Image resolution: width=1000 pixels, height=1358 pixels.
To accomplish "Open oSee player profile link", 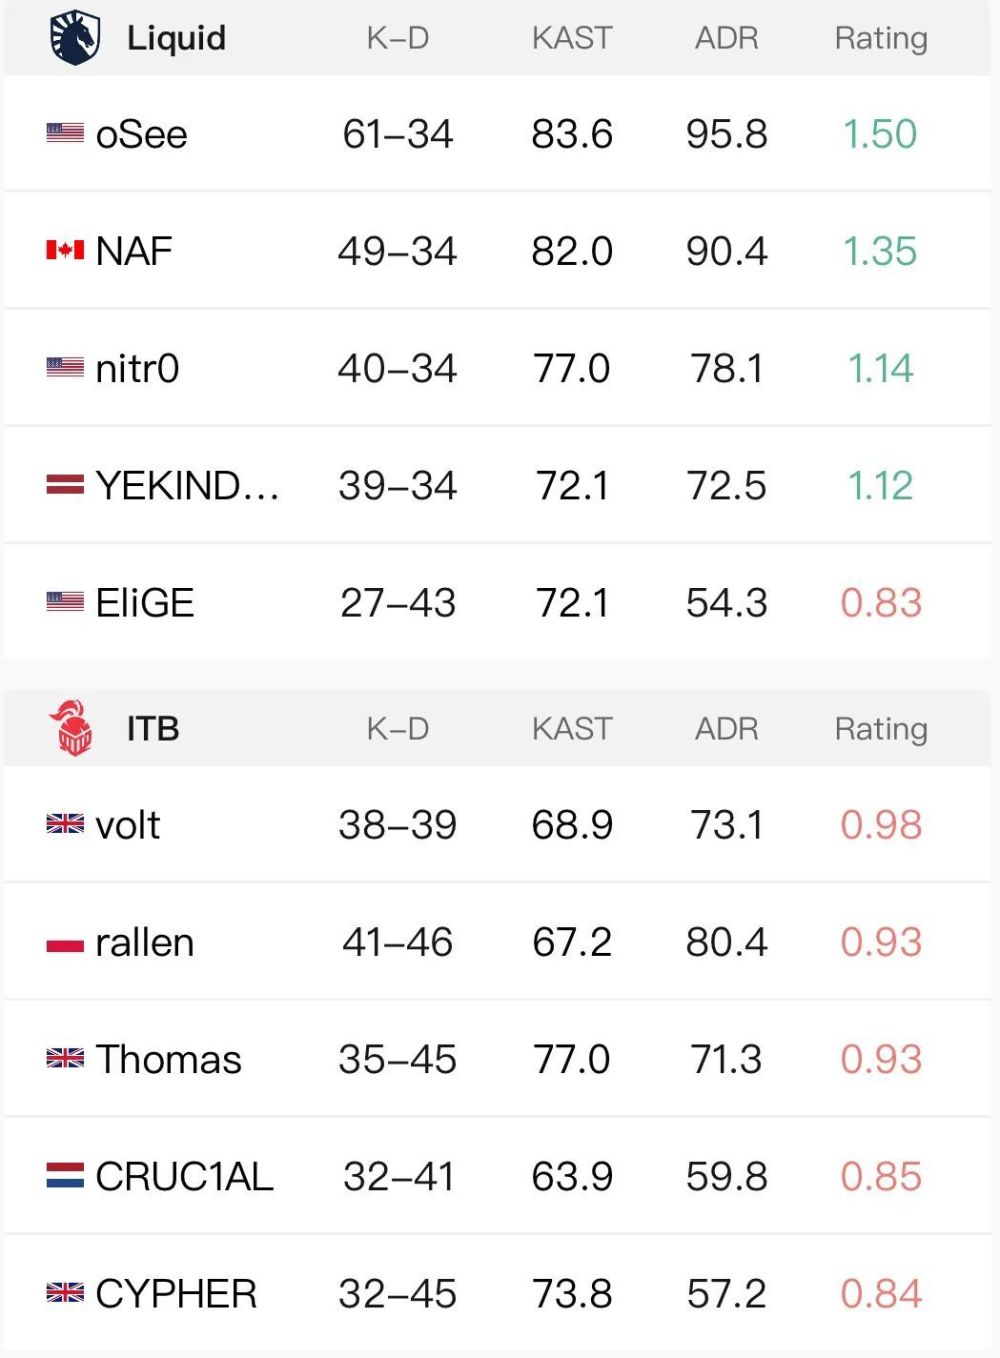I will [141, 134].
